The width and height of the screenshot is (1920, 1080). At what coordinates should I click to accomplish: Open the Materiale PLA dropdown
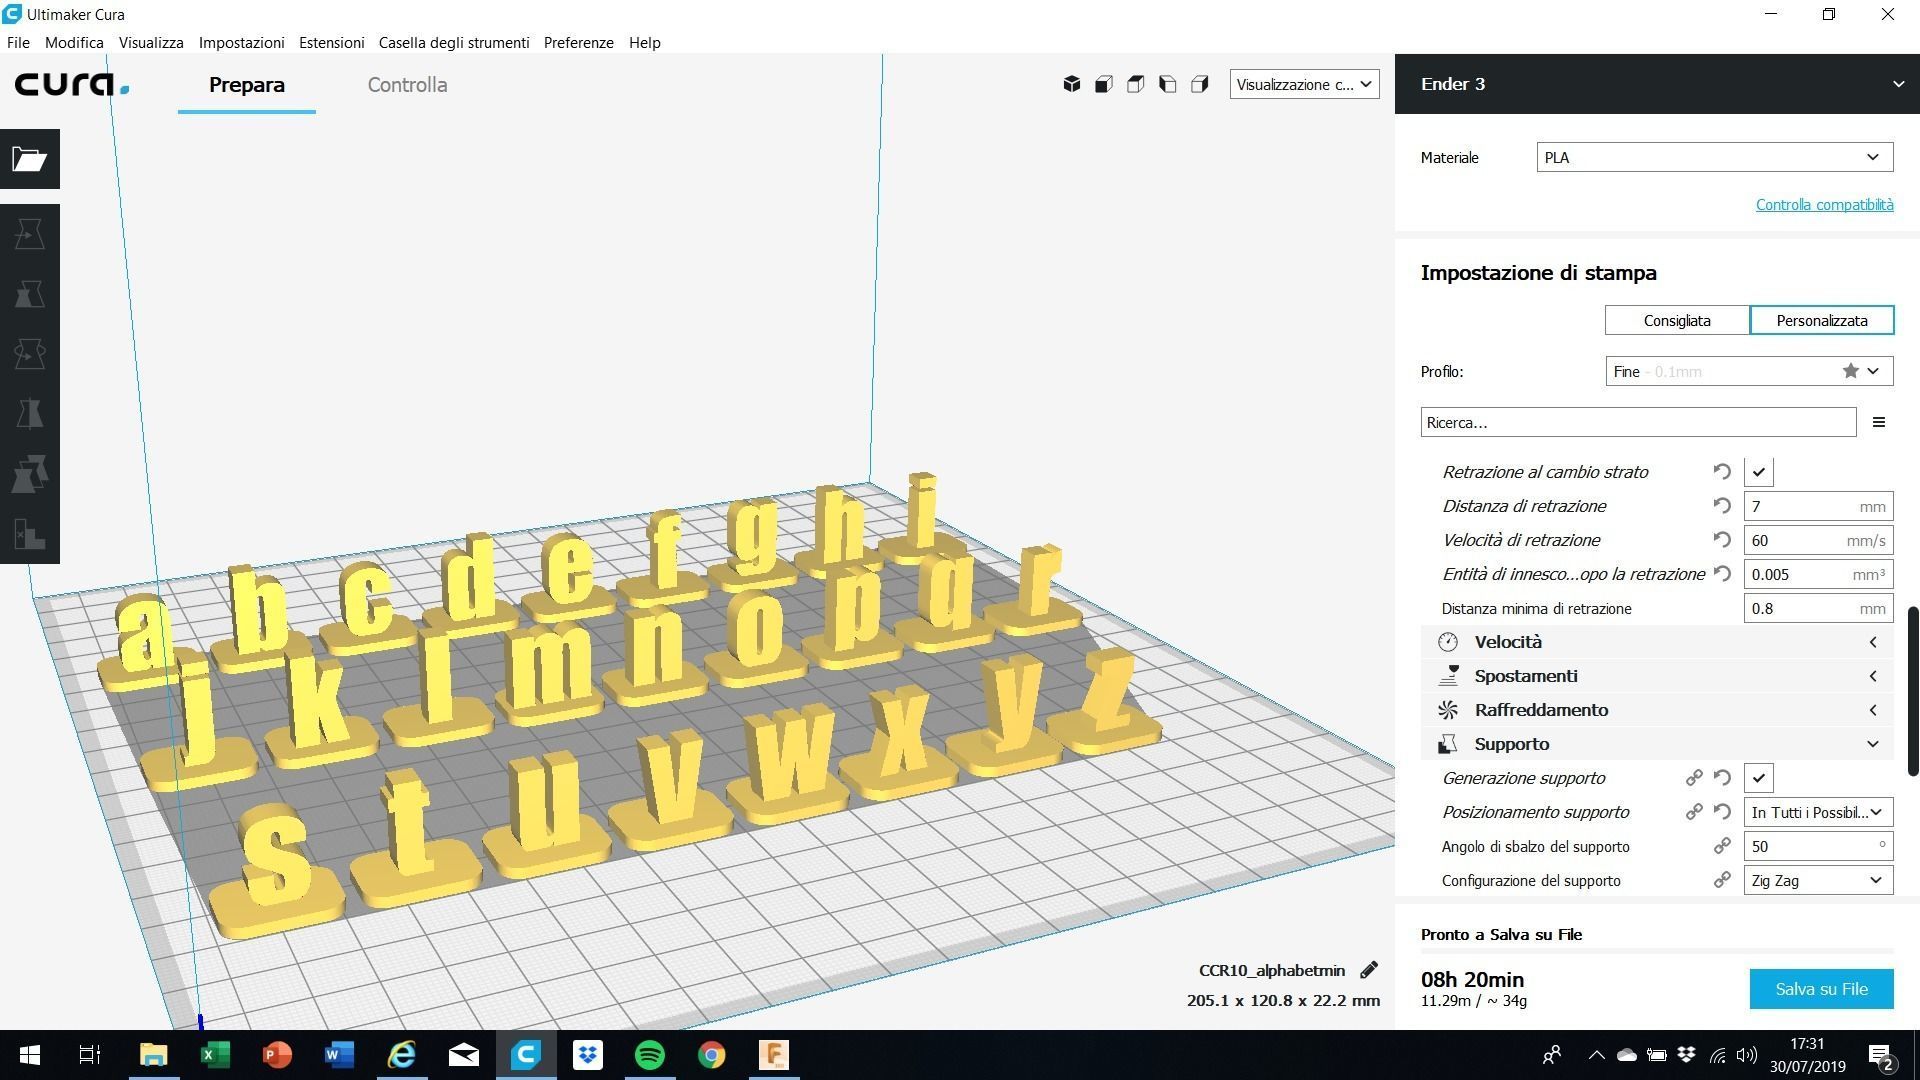coord(1714,157)
